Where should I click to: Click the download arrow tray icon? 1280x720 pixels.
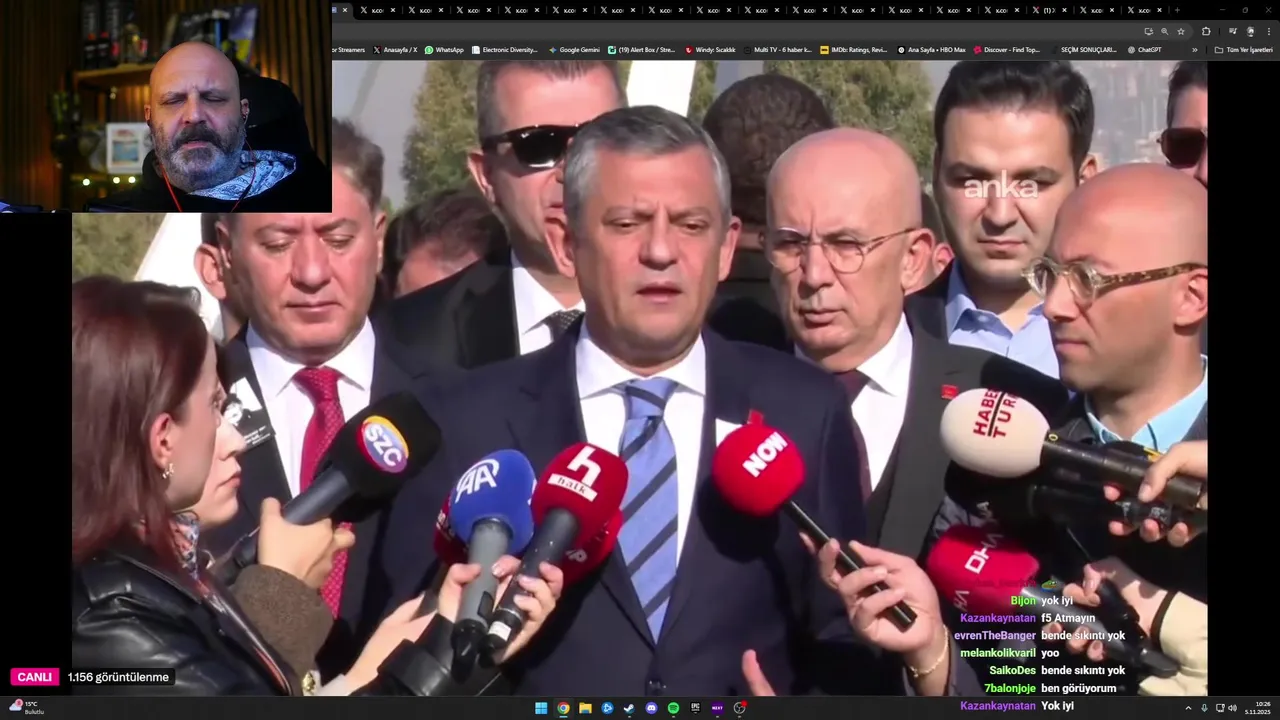pos(1204,708)
